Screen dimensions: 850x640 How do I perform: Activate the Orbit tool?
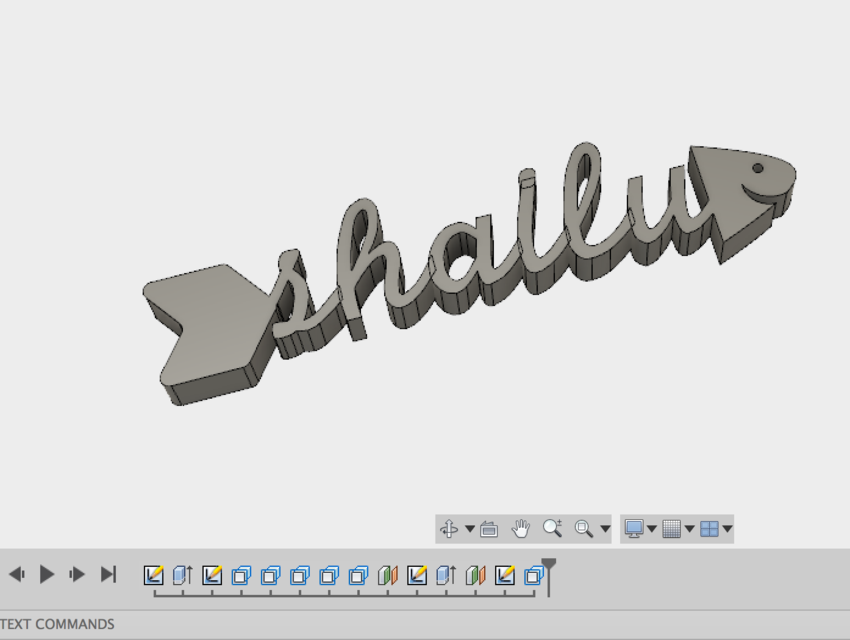tap(449, 527)
